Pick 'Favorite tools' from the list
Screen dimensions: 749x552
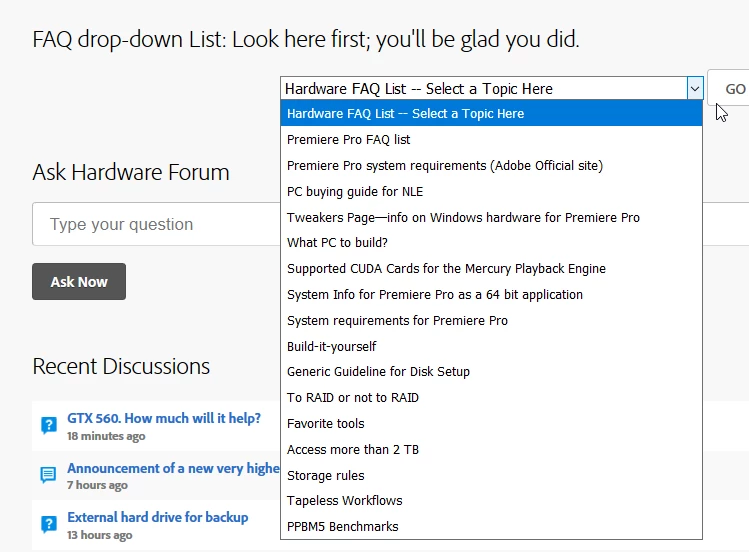[x=492, y=424]
